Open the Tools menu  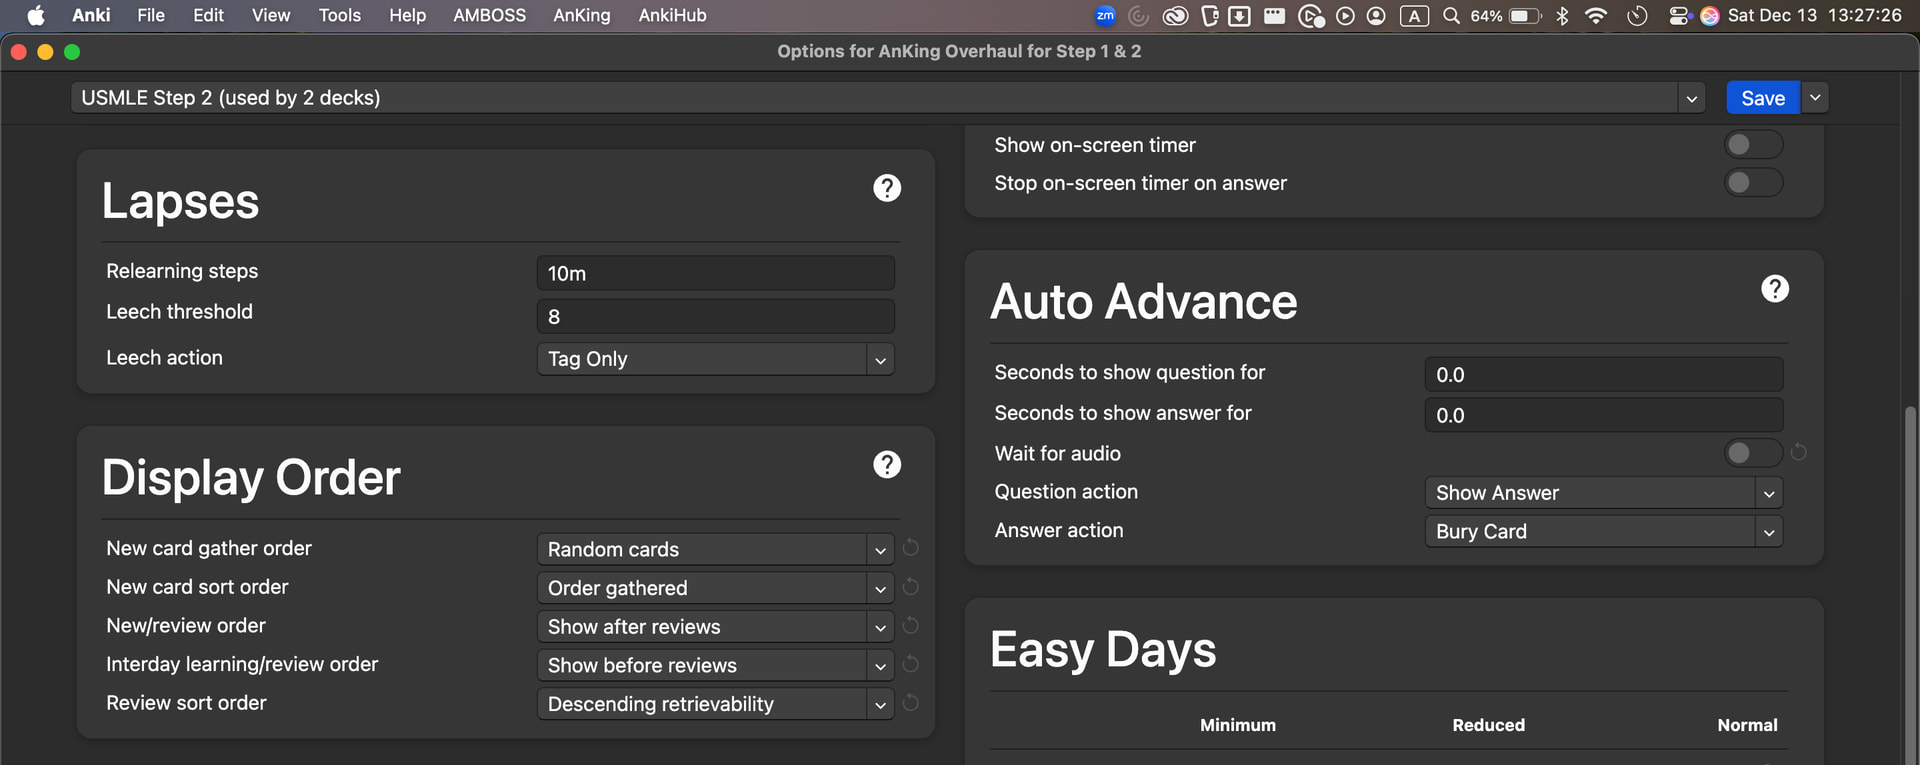coord(339,16)
